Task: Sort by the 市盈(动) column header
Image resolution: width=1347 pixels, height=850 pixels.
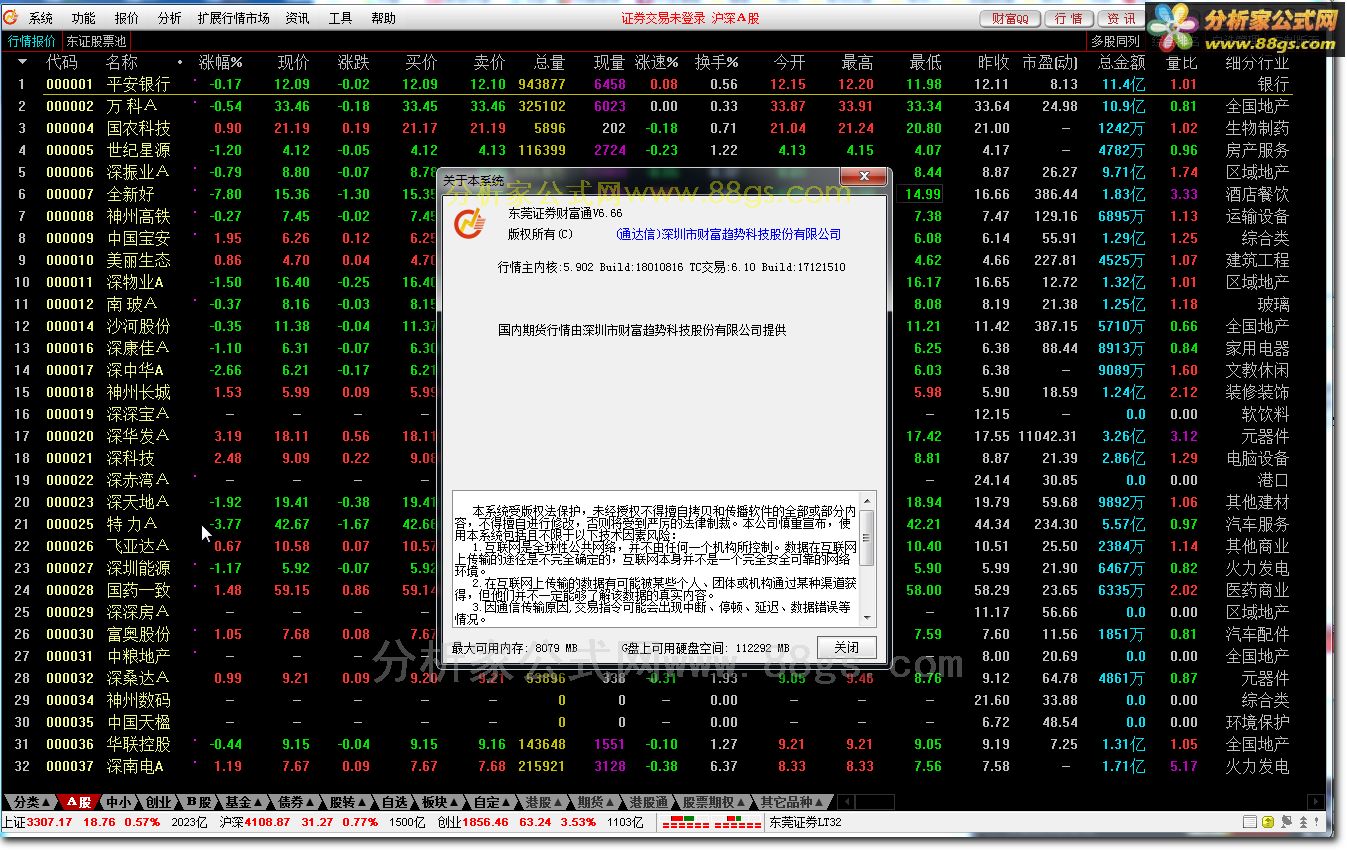Action: pos(1050,62)
